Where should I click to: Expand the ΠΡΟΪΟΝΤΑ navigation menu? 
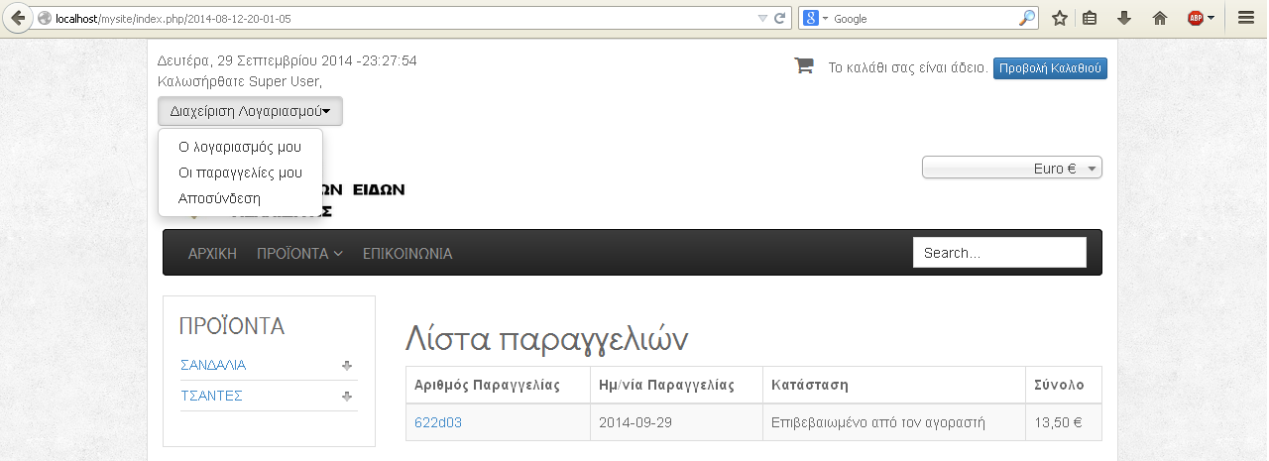[x=300, y=254]
